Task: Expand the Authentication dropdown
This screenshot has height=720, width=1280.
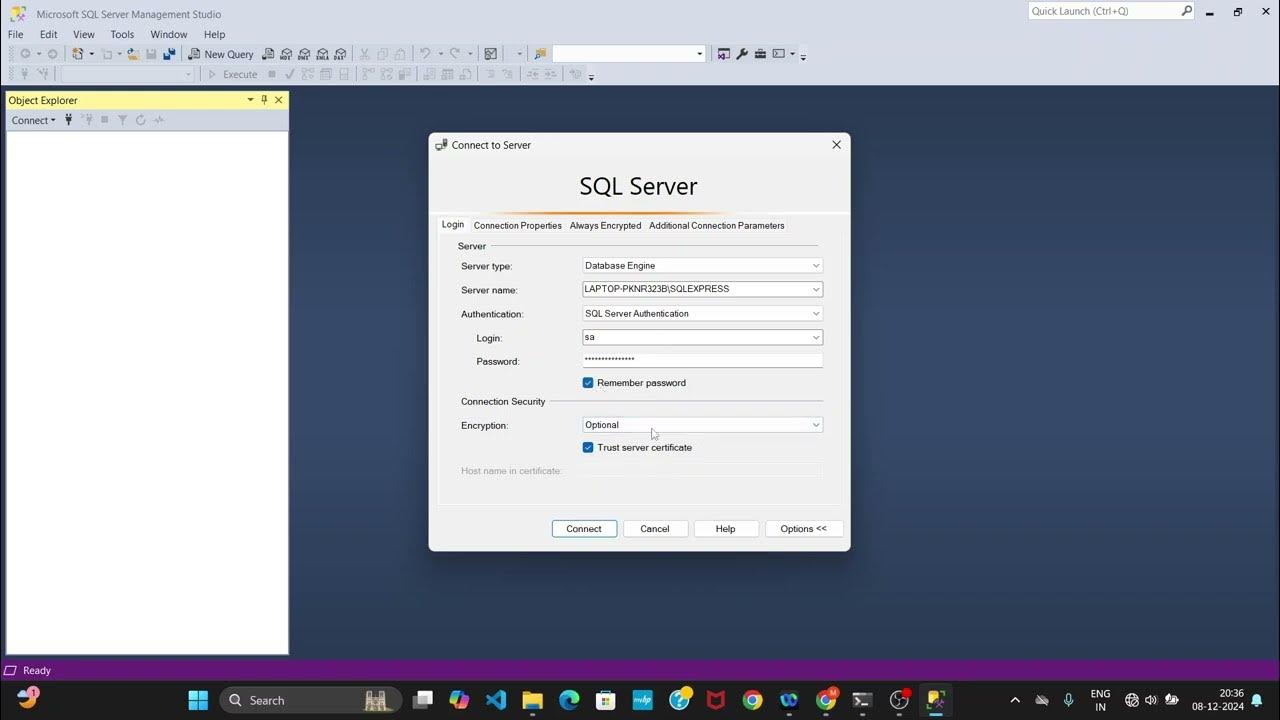Action: click(816, 314)
